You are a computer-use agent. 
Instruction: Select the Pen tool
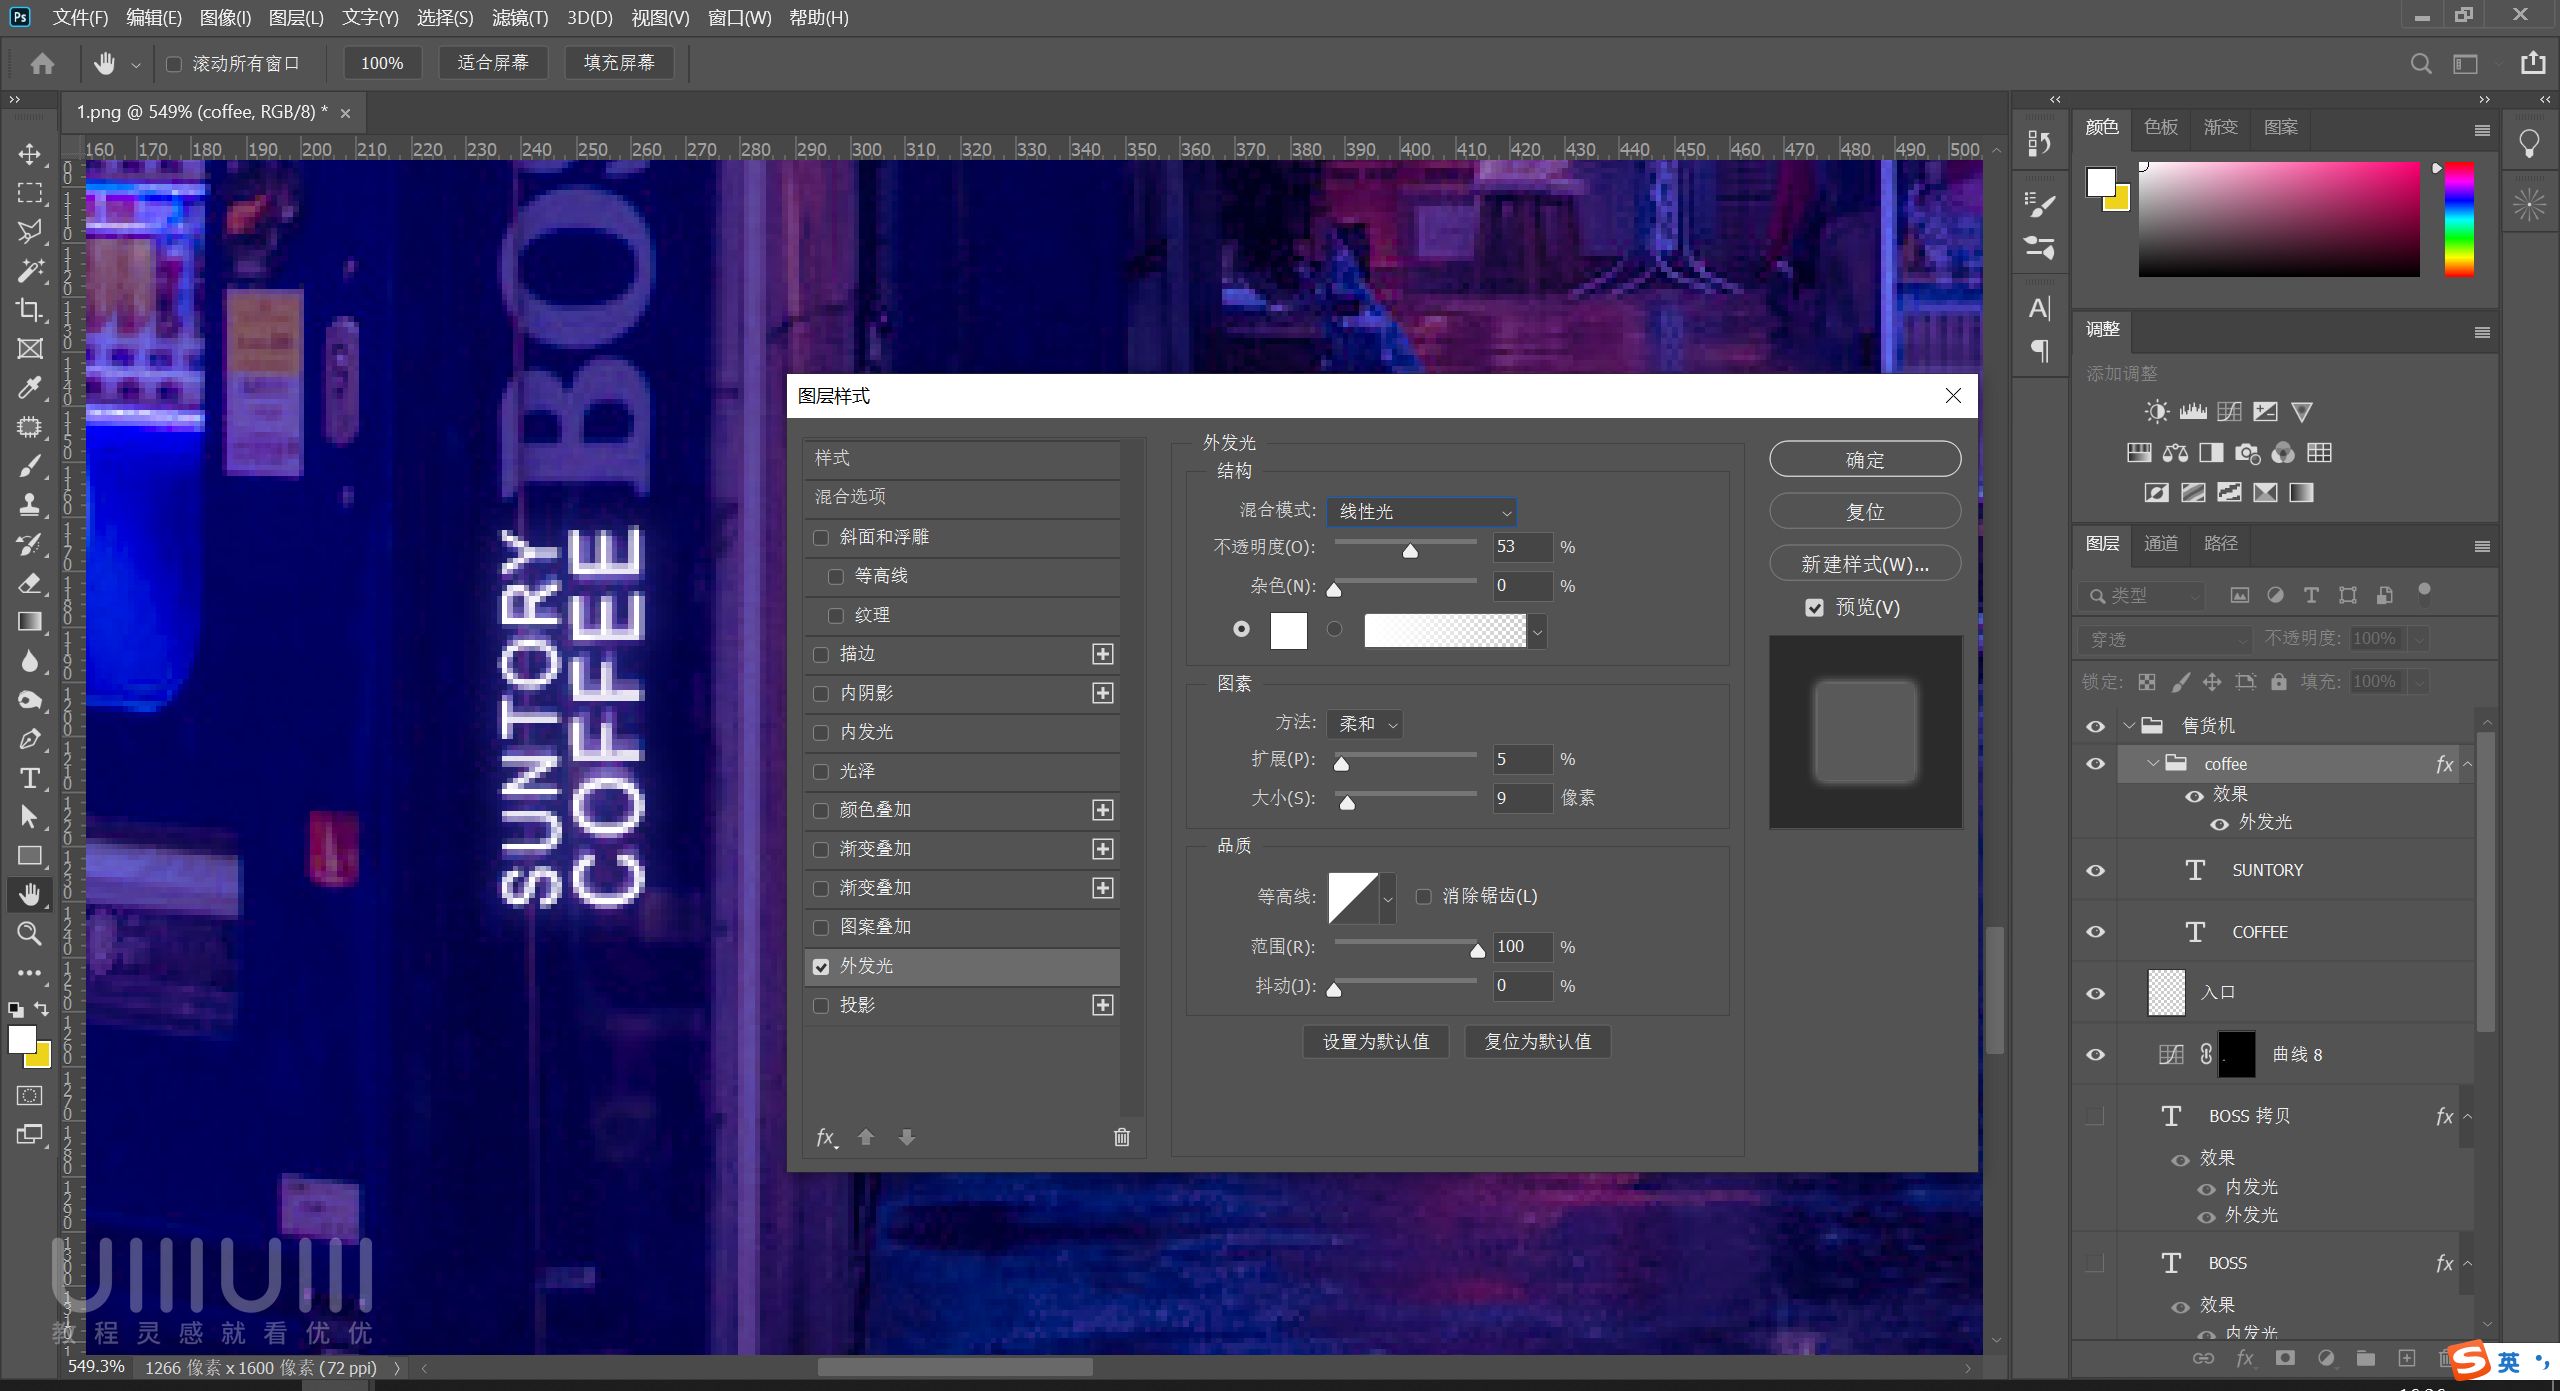pyautogui.click(x=30, y=739)
